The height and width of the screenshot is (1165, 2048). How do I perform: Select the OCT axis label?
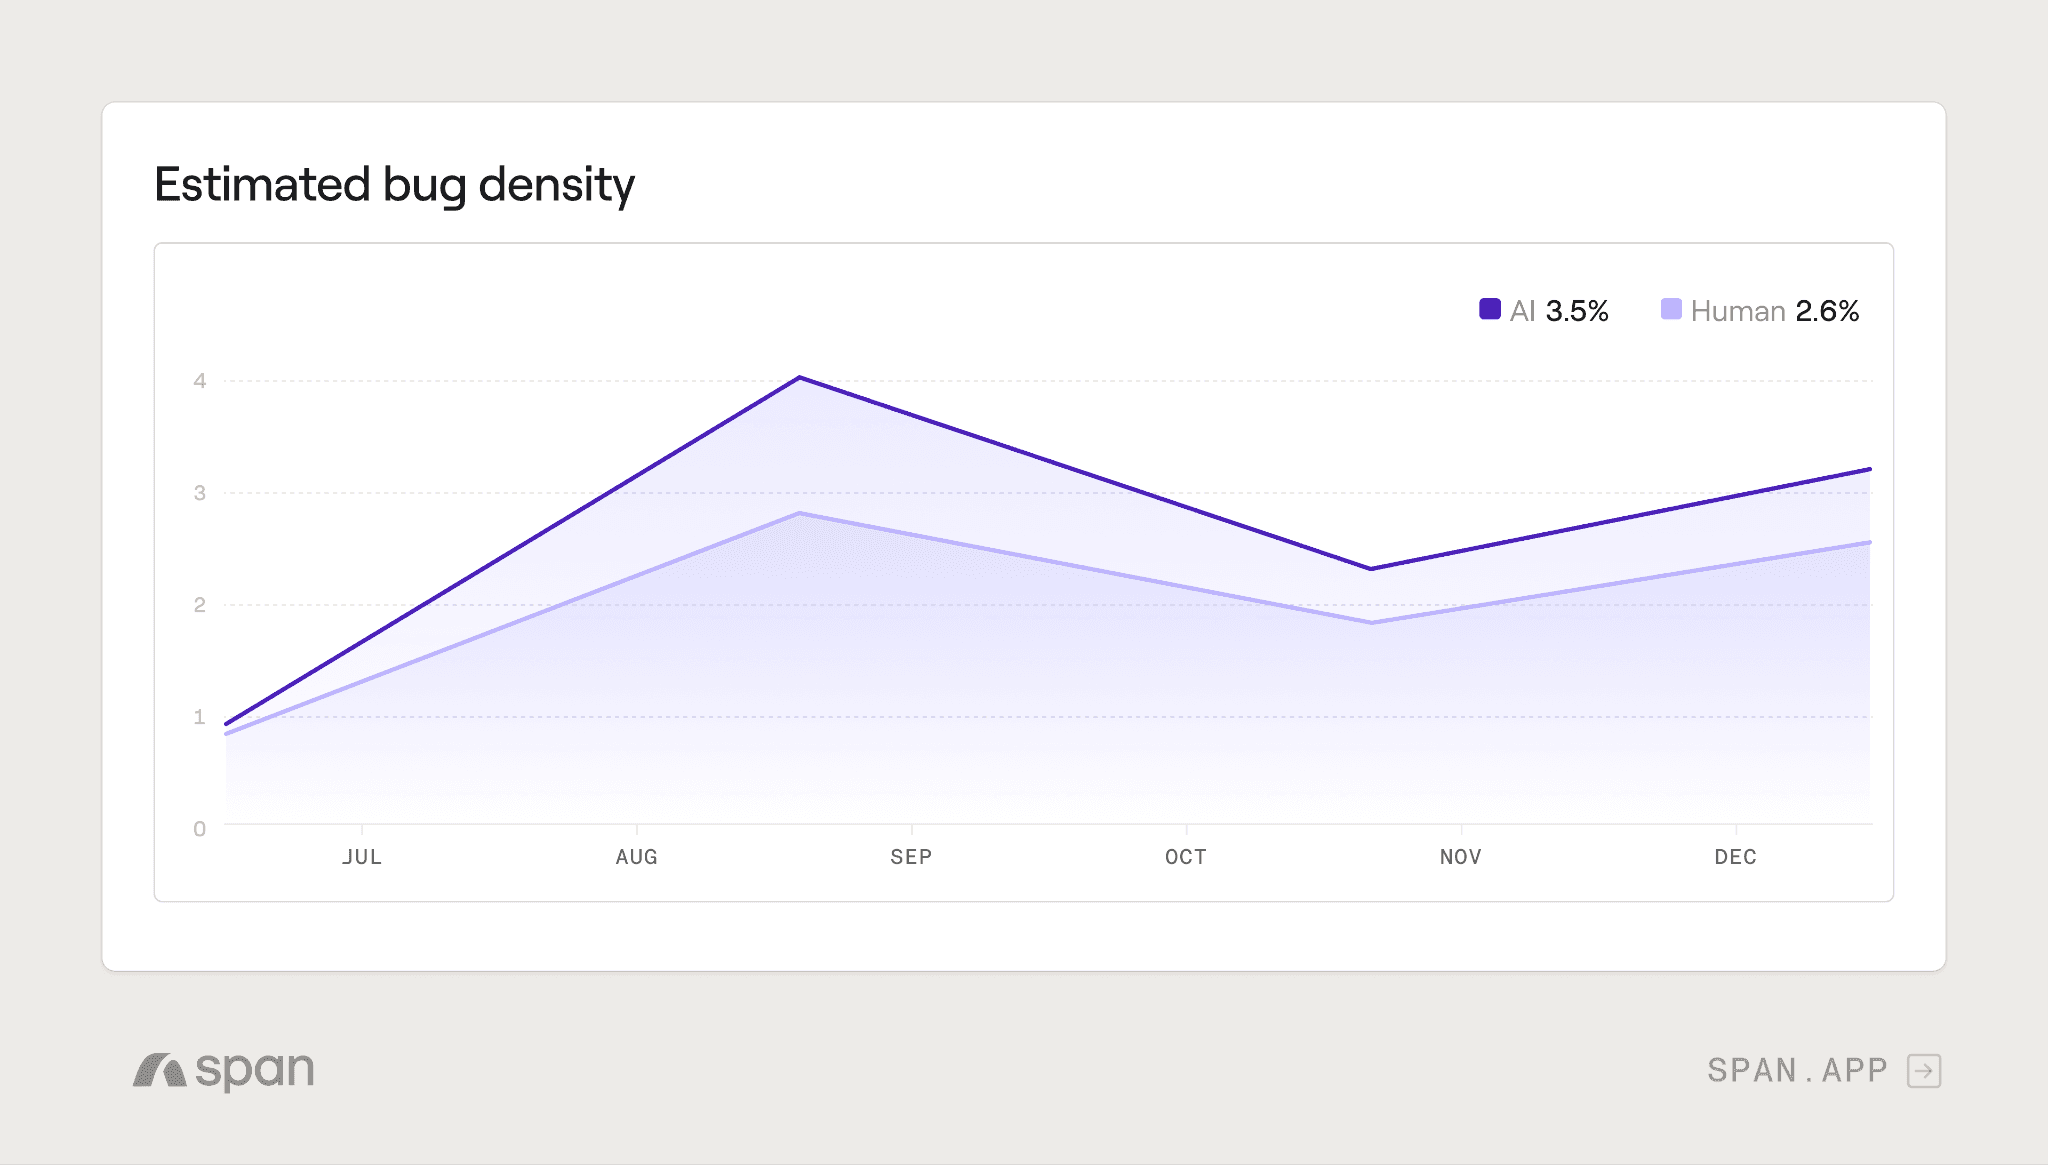point(1186,857)
